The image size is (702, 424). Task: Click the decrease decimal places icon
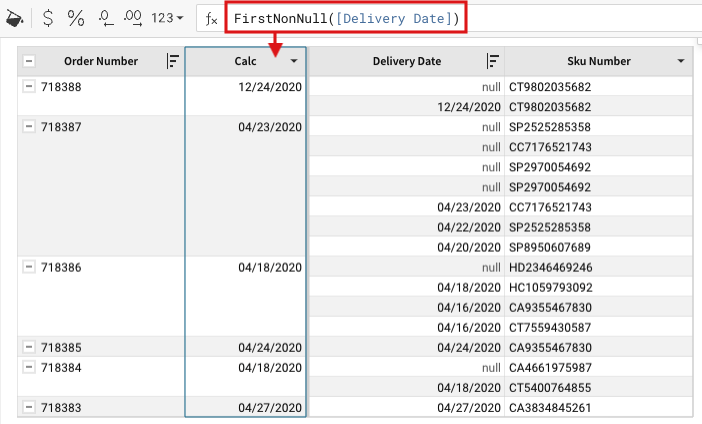point(106,18)
